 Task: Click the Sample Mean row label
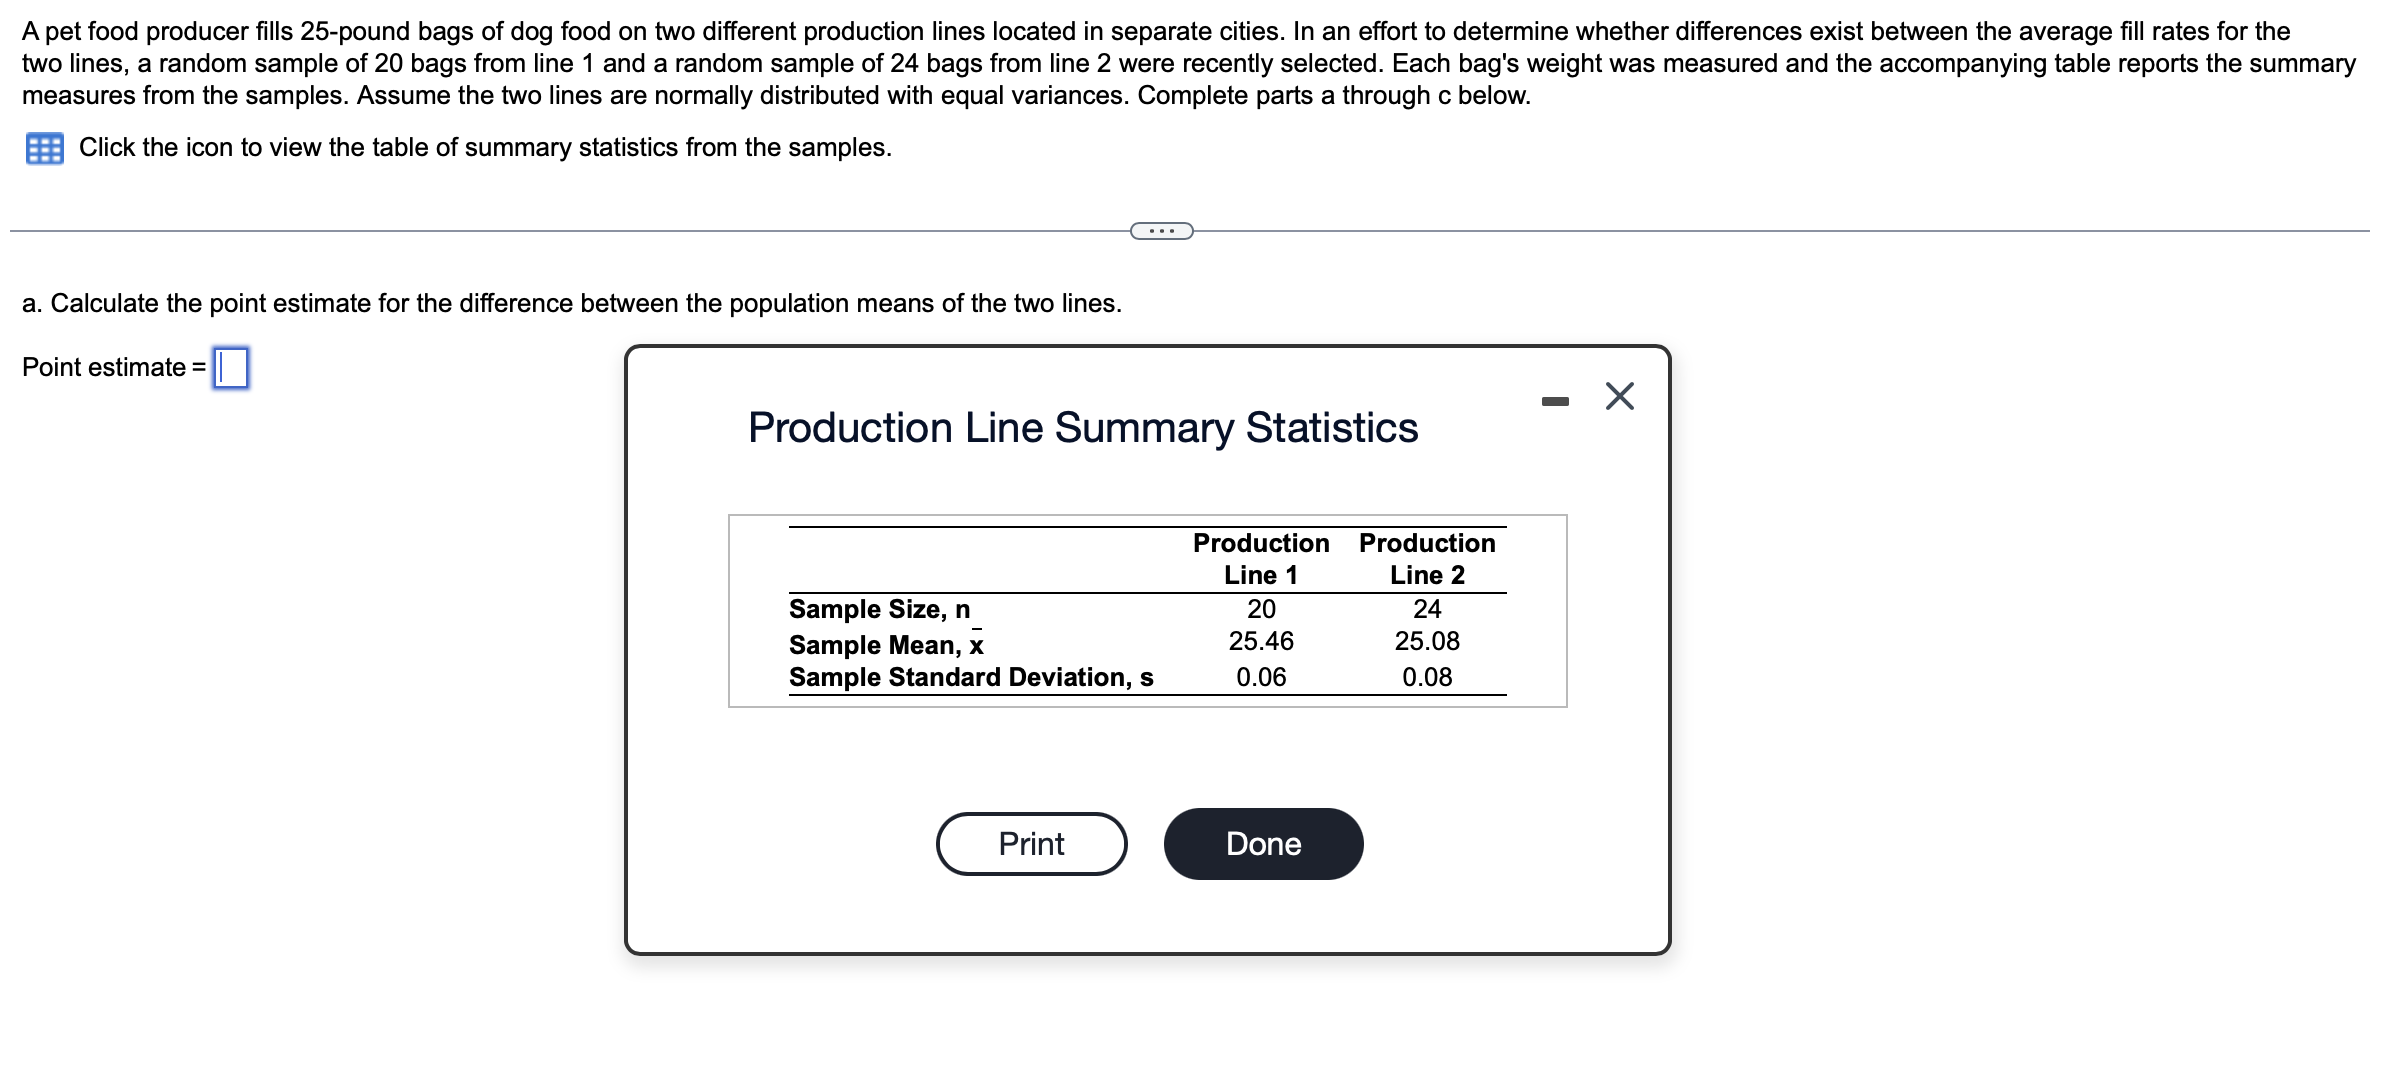(x=882, y=644)
